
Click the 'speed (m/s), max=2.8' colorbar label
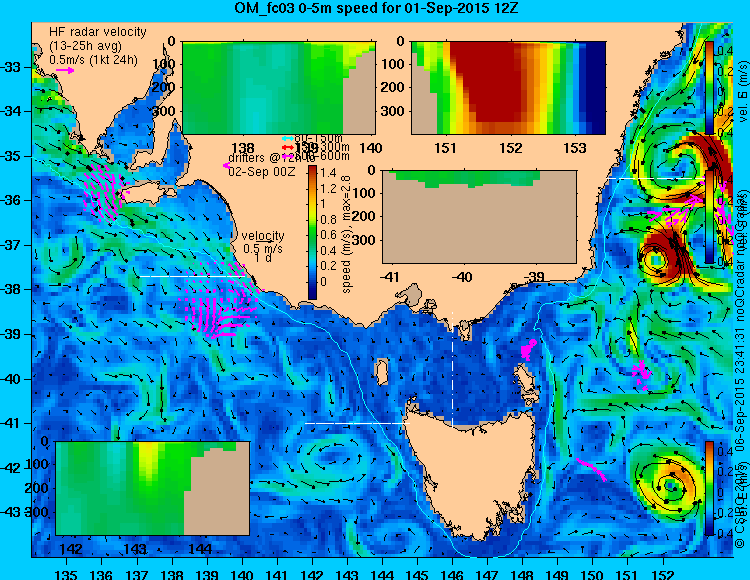[x=346, y=234]
